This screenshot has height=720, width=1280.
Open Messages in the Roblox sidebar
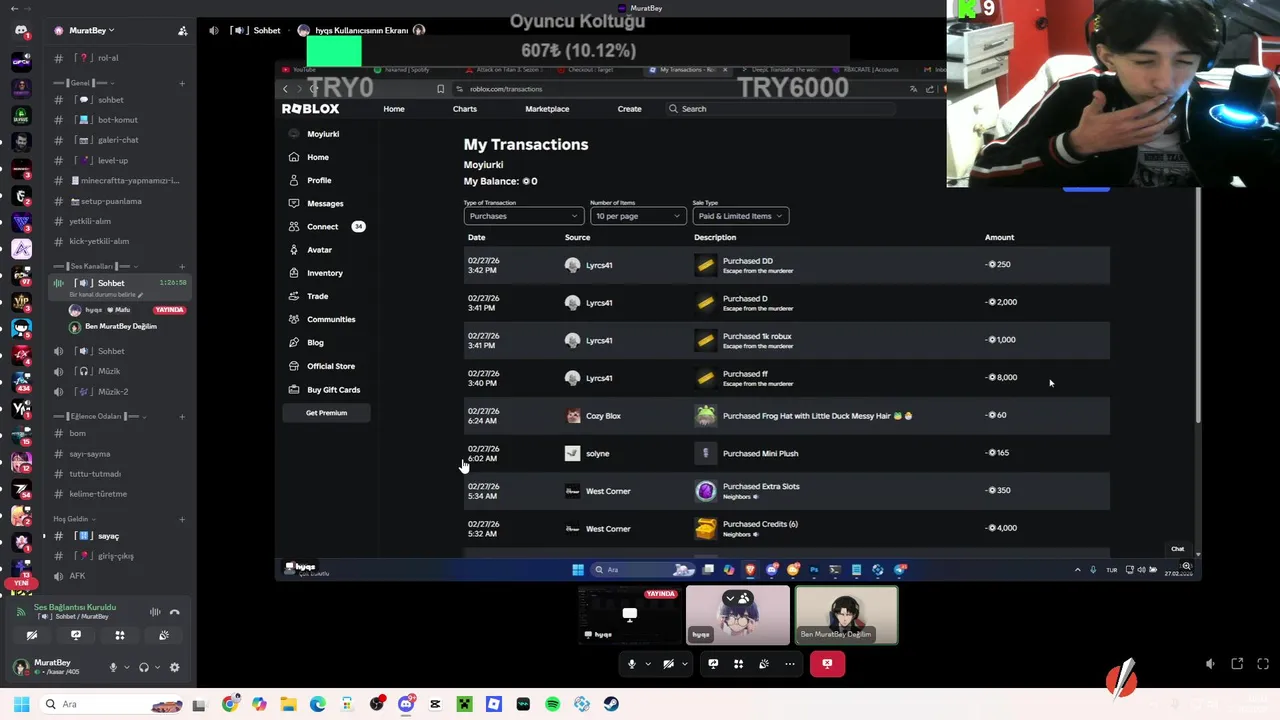click(326, 203)
